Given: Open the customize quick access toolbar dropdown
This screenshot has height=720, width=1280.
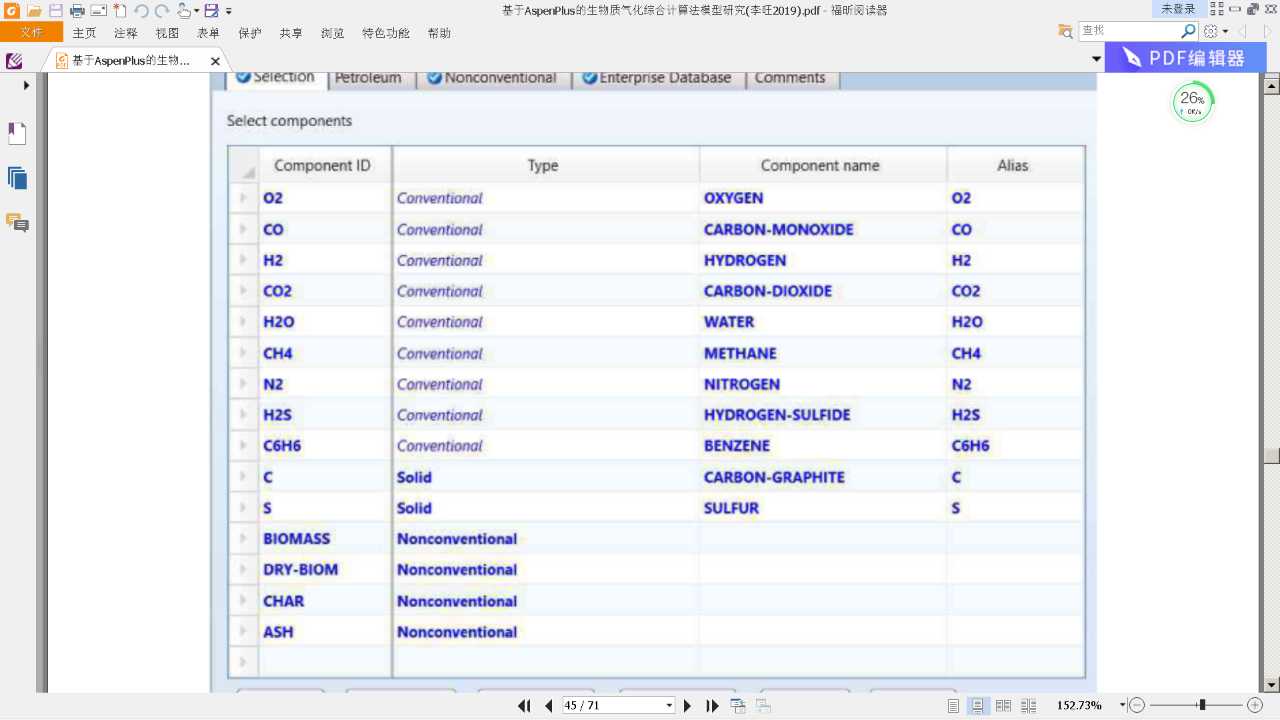Looking at the screenshot, I should (229, 11).
